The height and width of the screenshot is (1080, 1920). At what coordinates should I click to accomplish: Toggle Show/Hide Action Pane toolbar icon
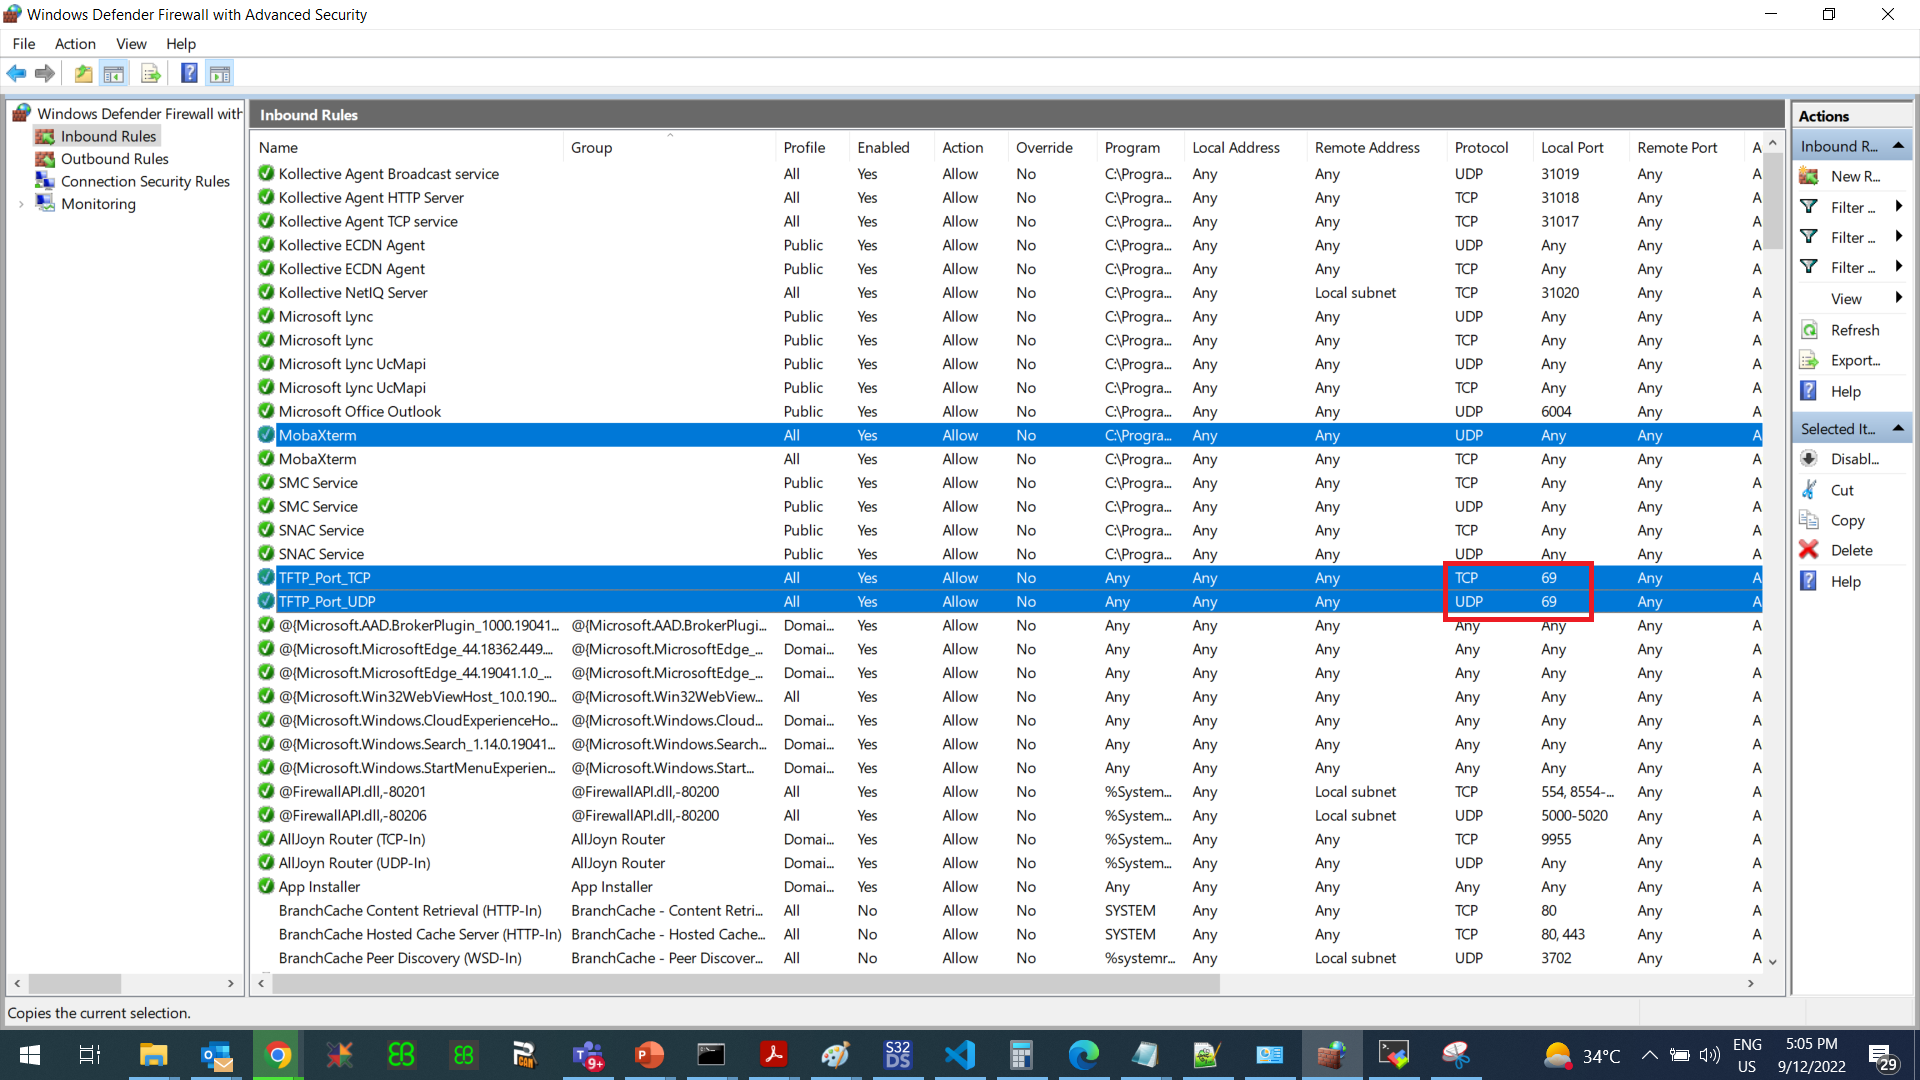pyautogui.click(x=220, y=73)
